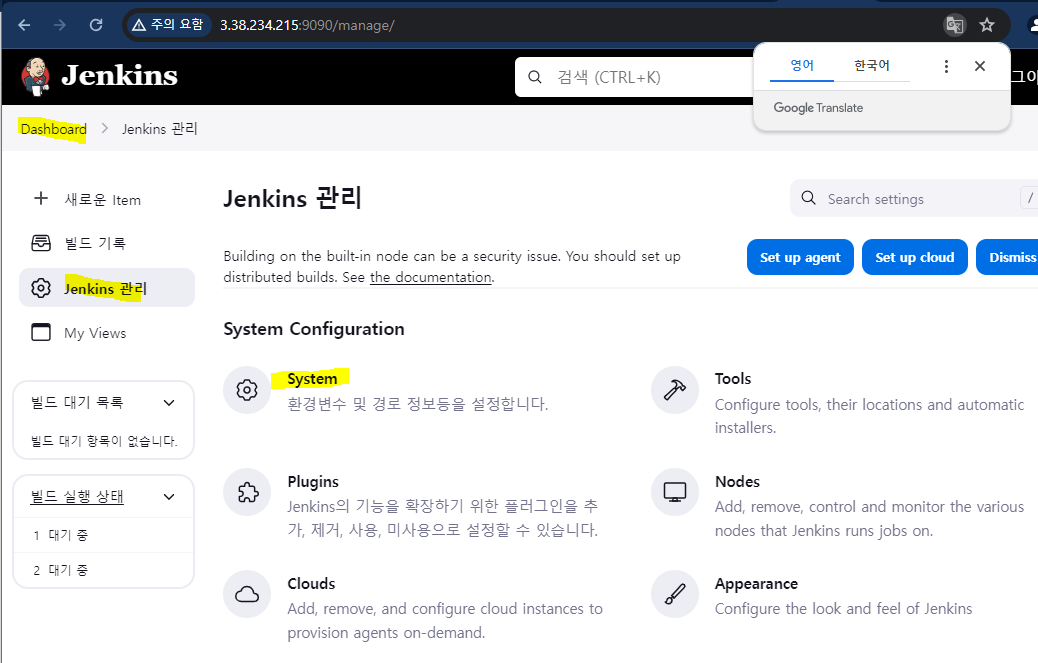Click the Set up agent button
Viewport: 1038px width, 663px height.
(x=800, y=257)
